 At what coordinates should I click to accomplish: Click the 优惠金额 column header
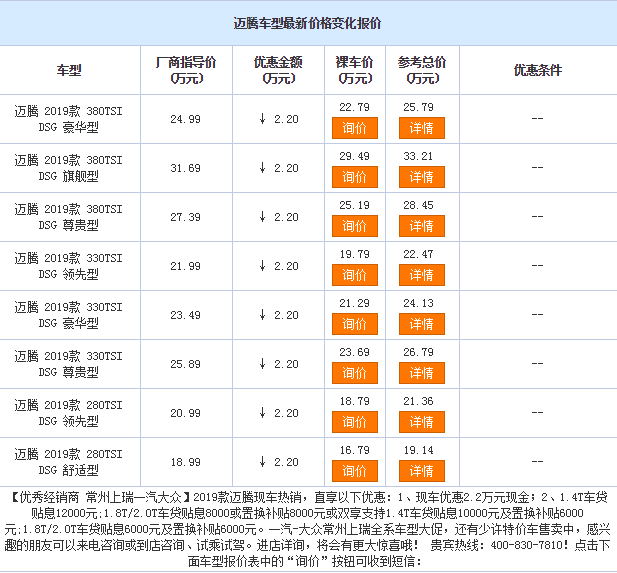point(278,70)
